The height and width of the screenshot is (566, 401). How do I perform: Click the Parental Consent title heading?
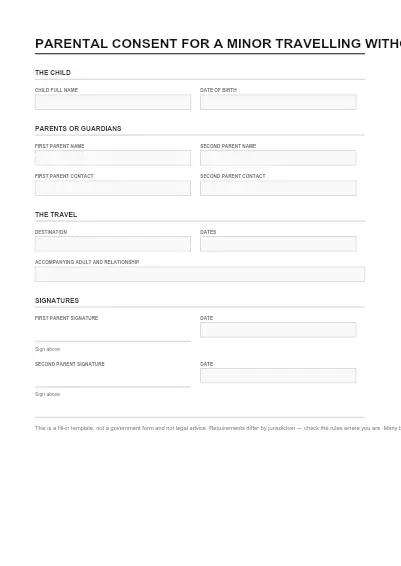pyautogui.click(x=218, y=44)
